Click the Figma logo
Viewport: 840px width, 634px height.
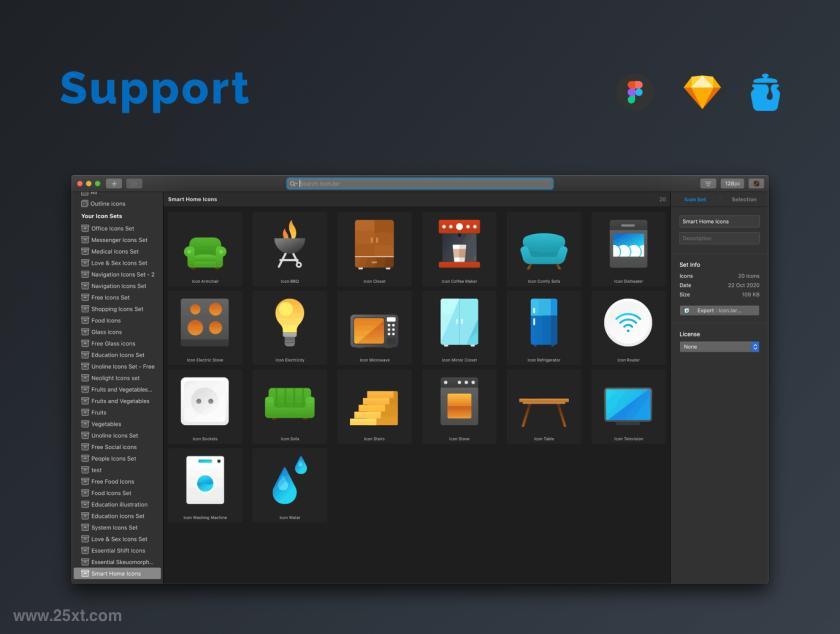pyautogui.click(x=635, y=92)
